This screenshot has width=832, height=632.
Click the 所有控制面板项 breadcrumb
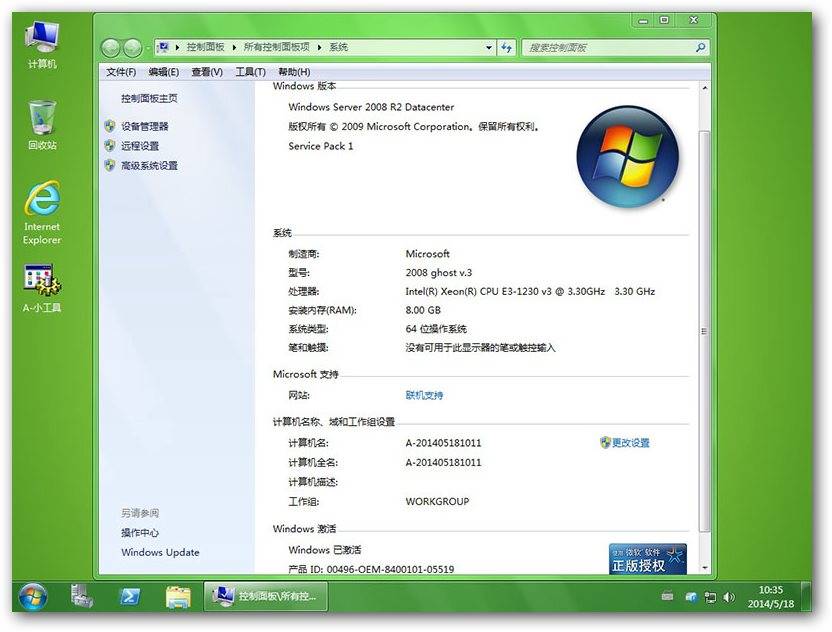click(276, 47)
